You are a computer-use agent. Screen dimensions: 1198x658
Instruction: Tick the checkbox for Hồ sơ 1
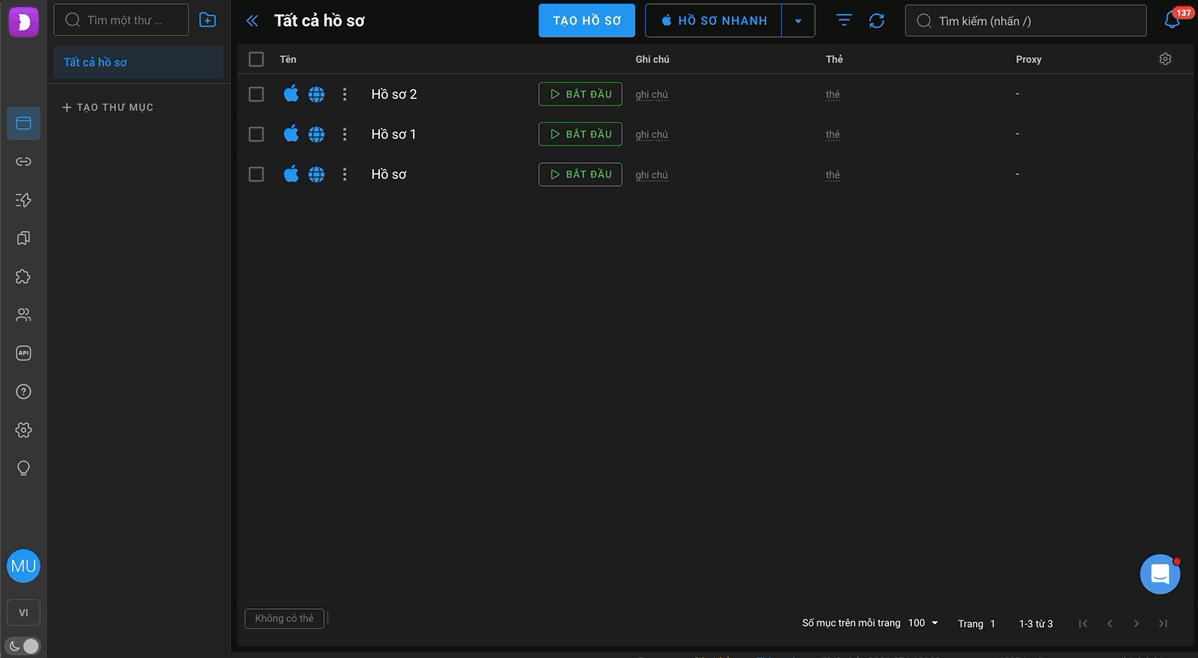point(256,134)
